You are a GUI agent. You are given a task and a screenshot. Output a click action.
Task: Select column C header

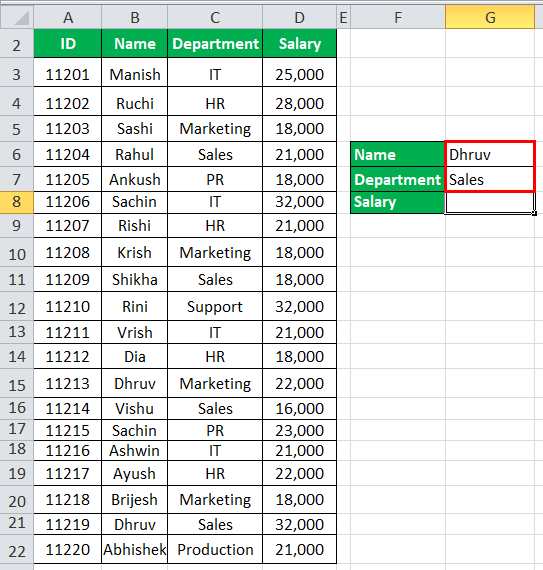point(215,17)
